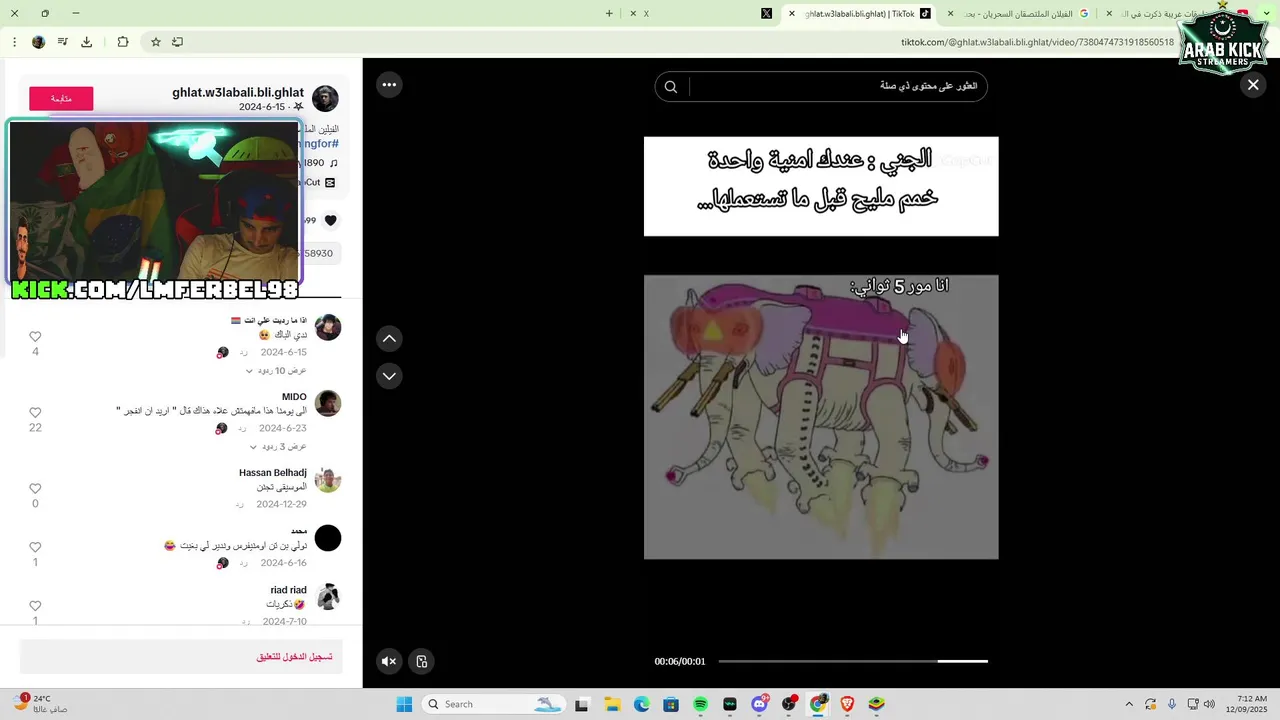Like riad riad's comment heart
This screenshot has height=720, width=1280.
35,606
